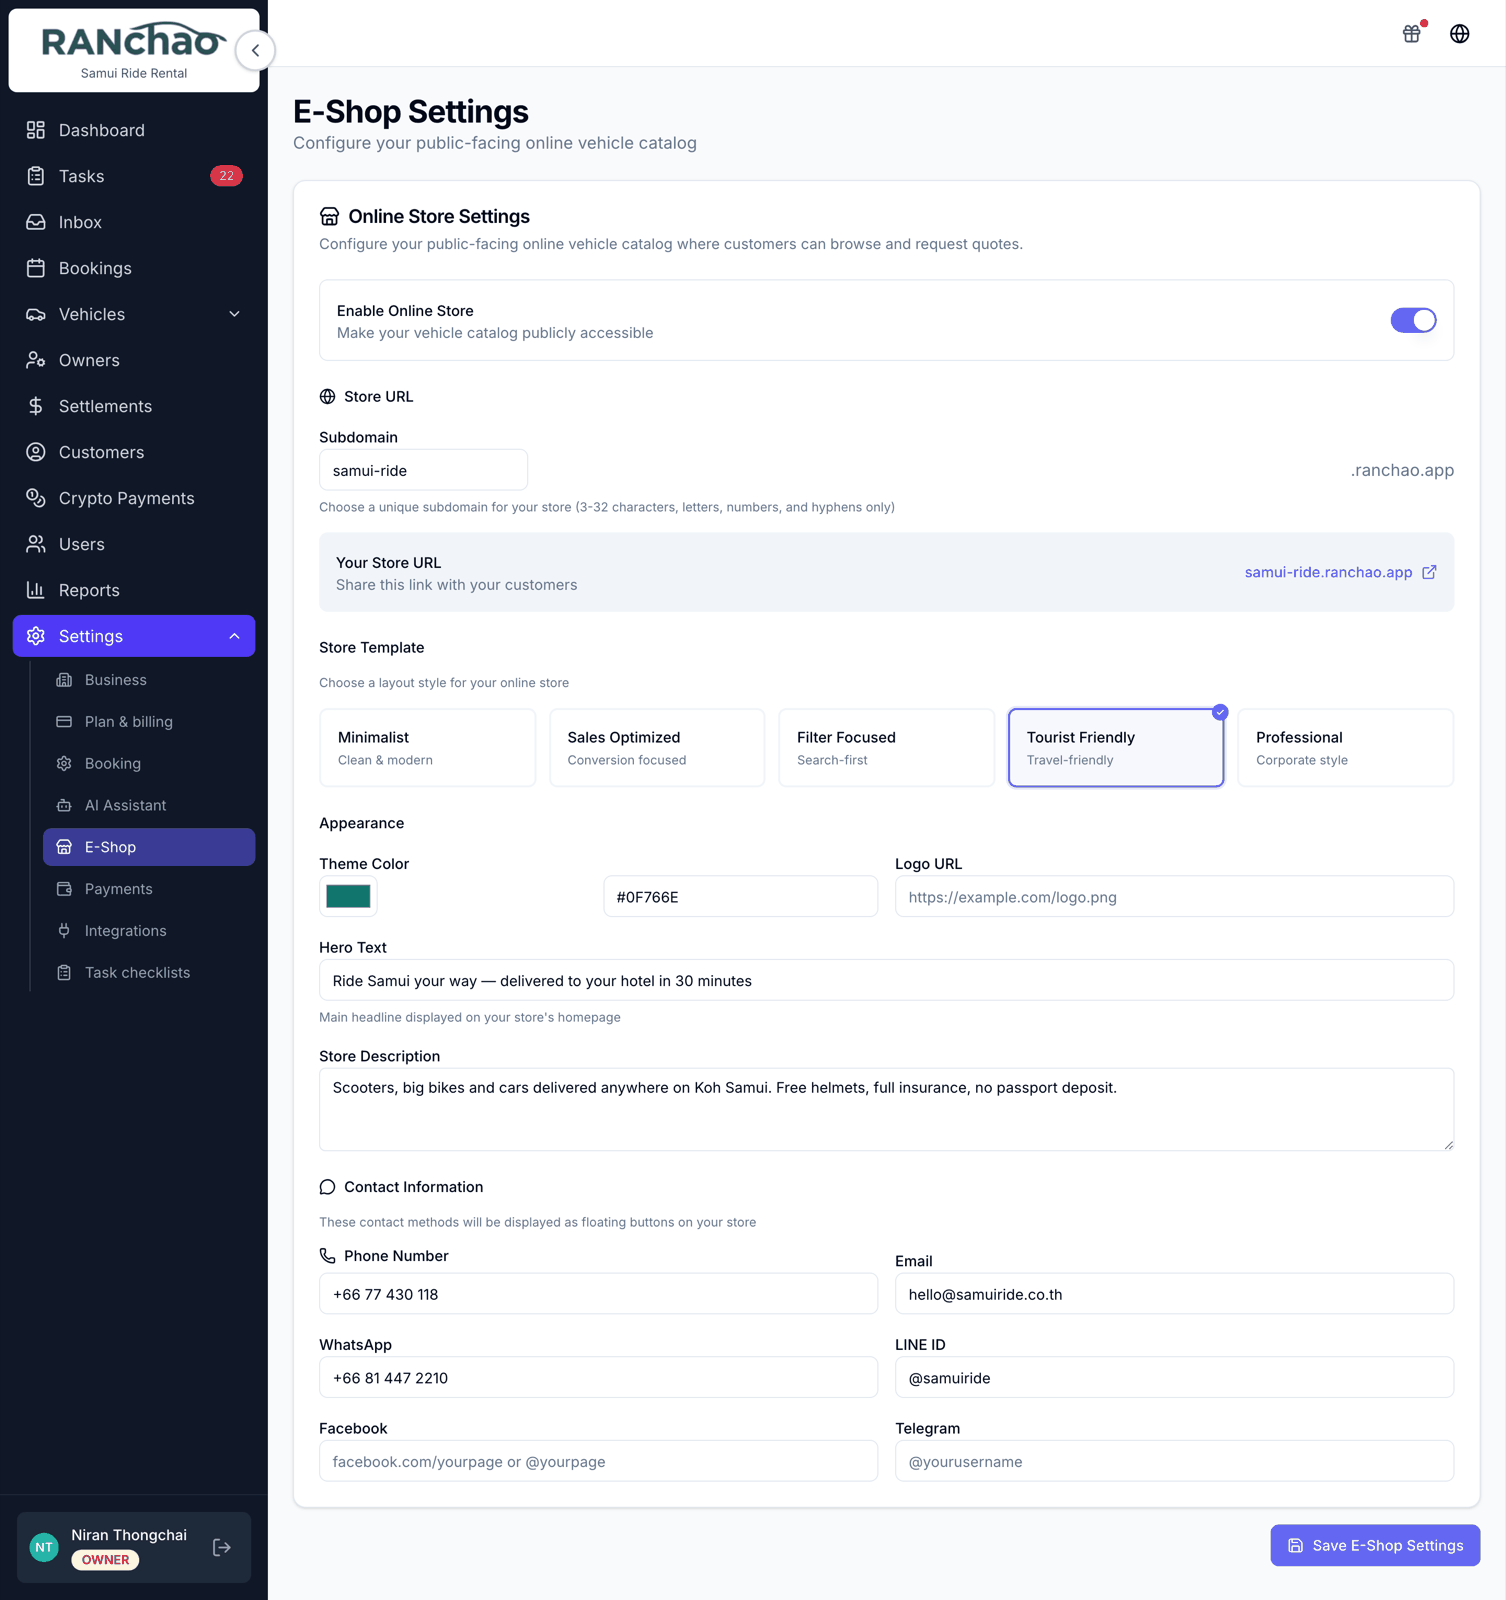Click the Bookings calendar icon
The image size is (1506, 1600).
[36, 268]
